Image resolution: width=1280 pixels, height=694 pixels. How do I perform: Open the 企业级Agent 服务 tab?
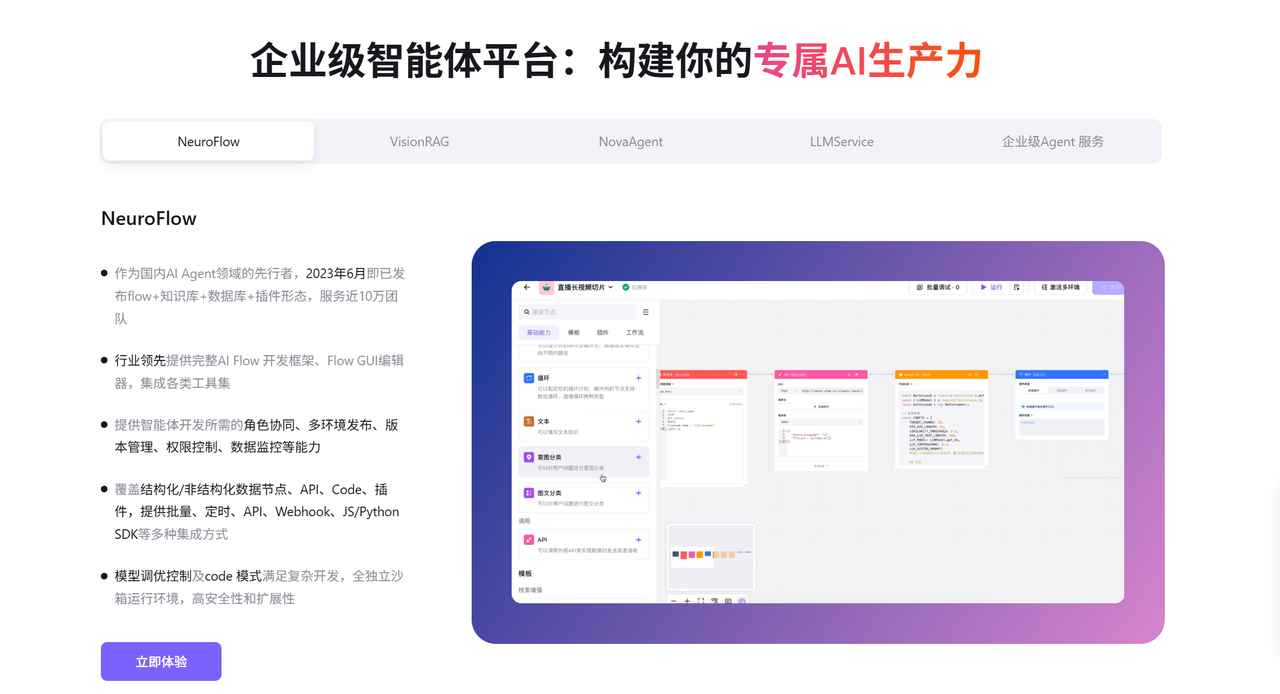[1053, 141]
